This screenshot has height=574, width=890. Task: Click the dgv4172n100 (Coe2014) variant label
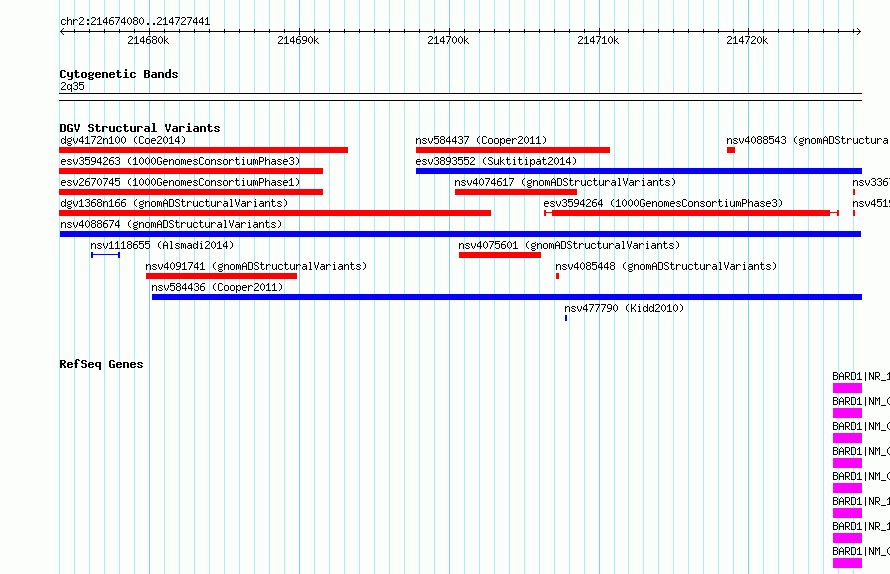coord(123,140)
